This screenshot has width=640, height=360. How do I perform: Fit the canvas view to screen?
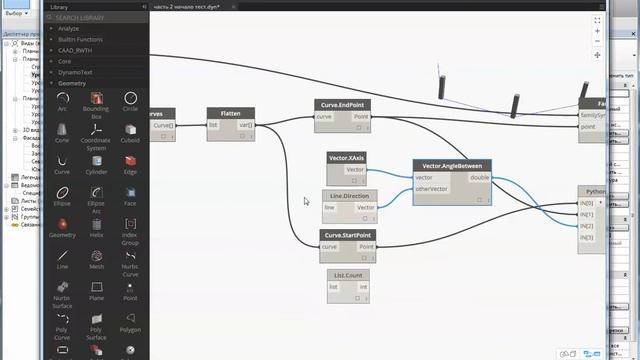tap(597, 20)
